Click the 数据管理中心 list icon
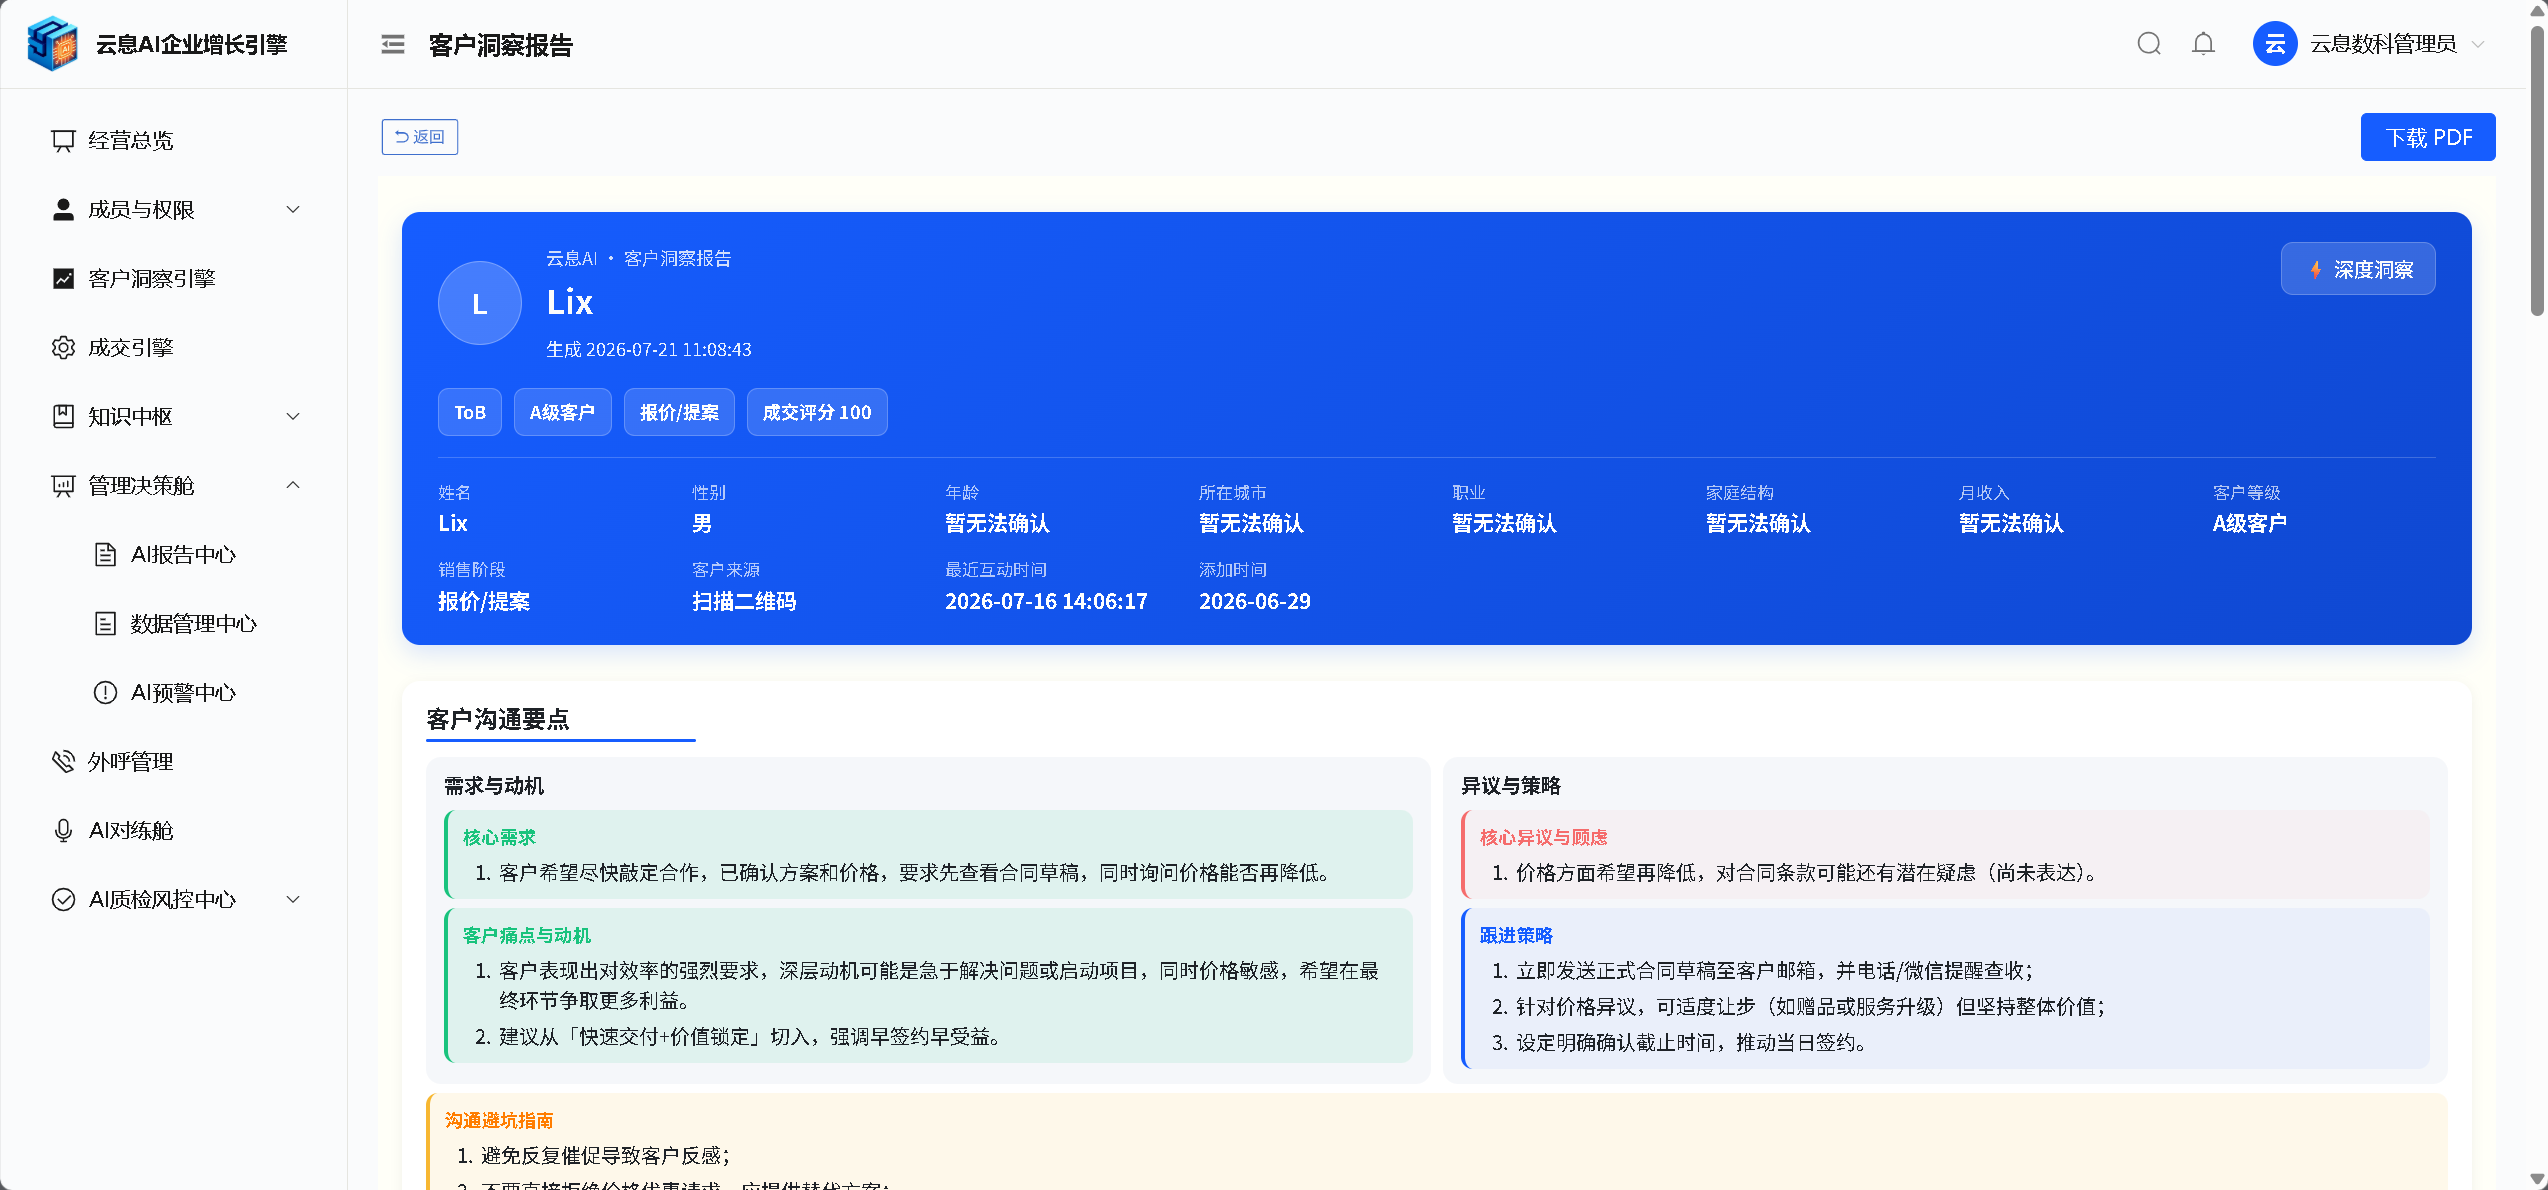Viewport: 2548px width, 1190px height. (105, 623)
